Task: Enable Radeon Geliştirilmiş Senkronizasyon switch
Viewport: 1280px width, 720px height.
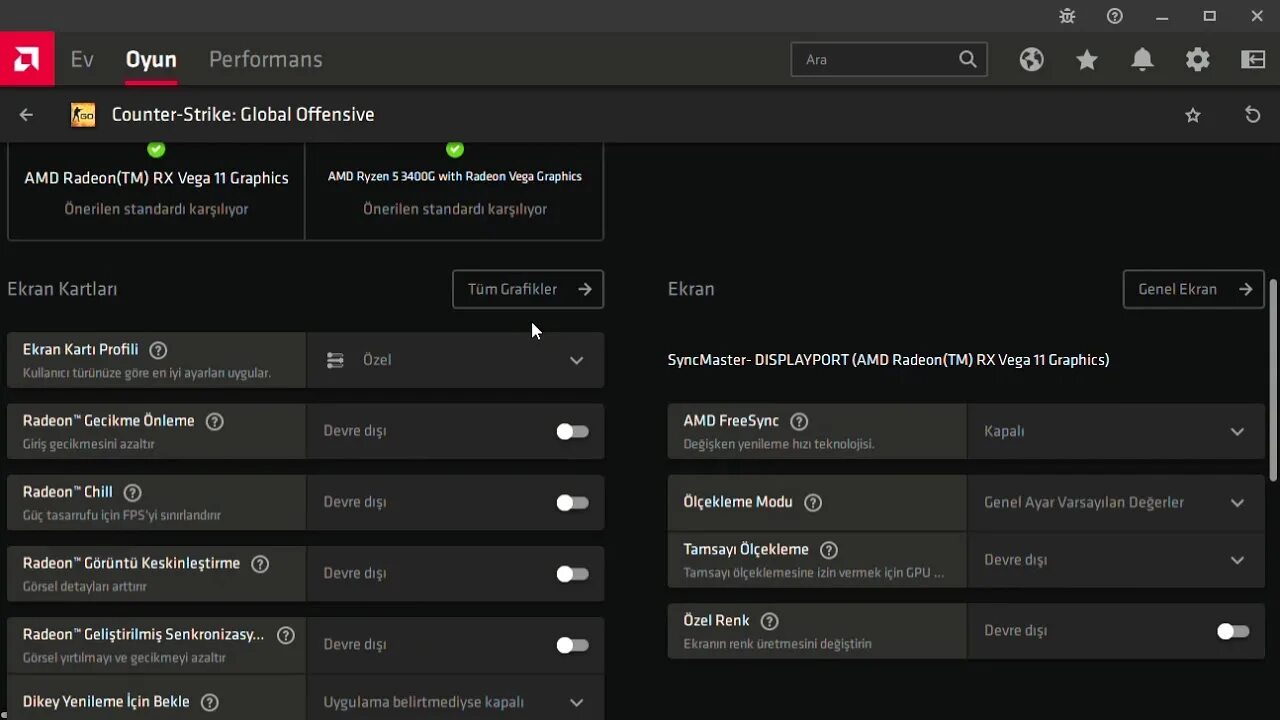Action: 572,645
